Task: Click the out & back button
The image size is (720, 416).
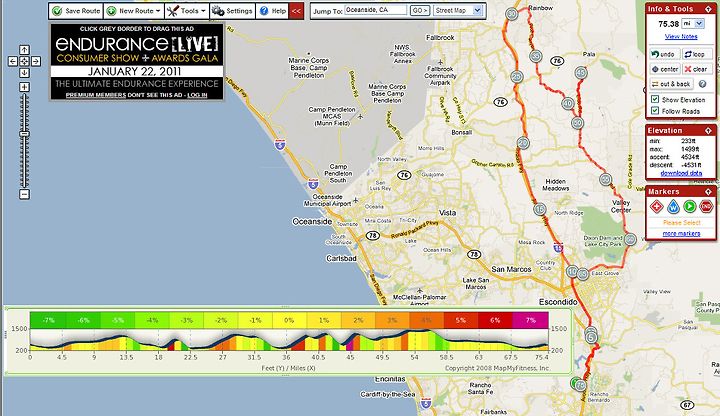Action: pyautogui.click(x=671, y=84)
